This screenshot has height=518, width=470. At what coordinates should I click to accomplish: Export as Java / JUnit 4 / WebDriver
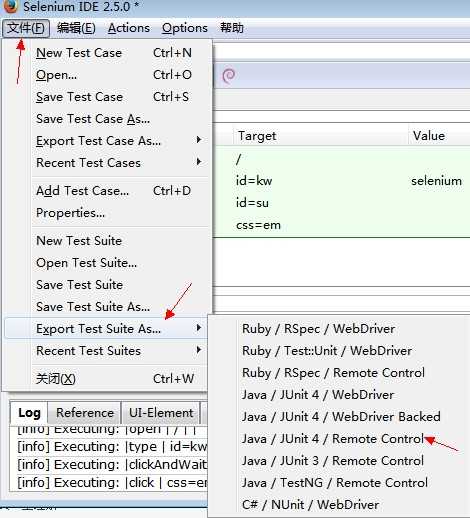click(338, 395)
